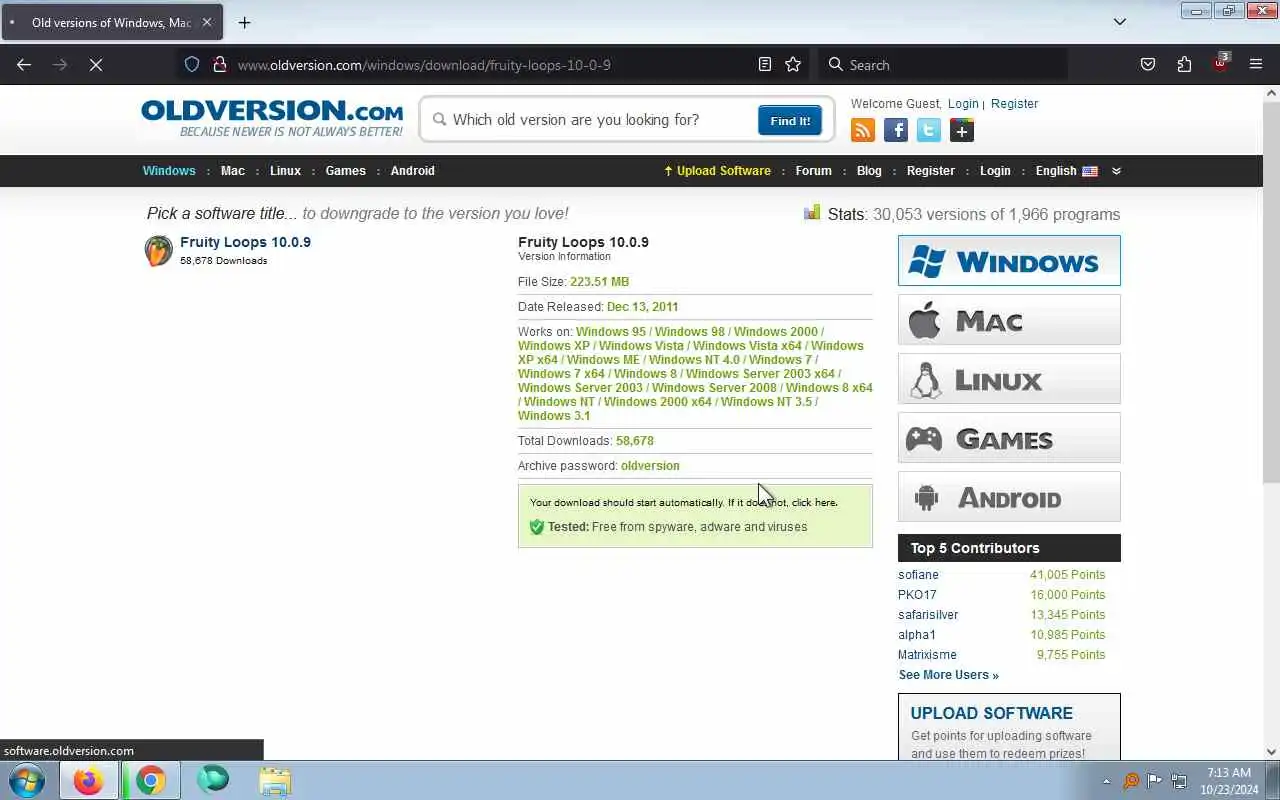Click the Windows 95 compatibility link
The width and height of the screenshot is (1280, 800).
tap(610, 332)
